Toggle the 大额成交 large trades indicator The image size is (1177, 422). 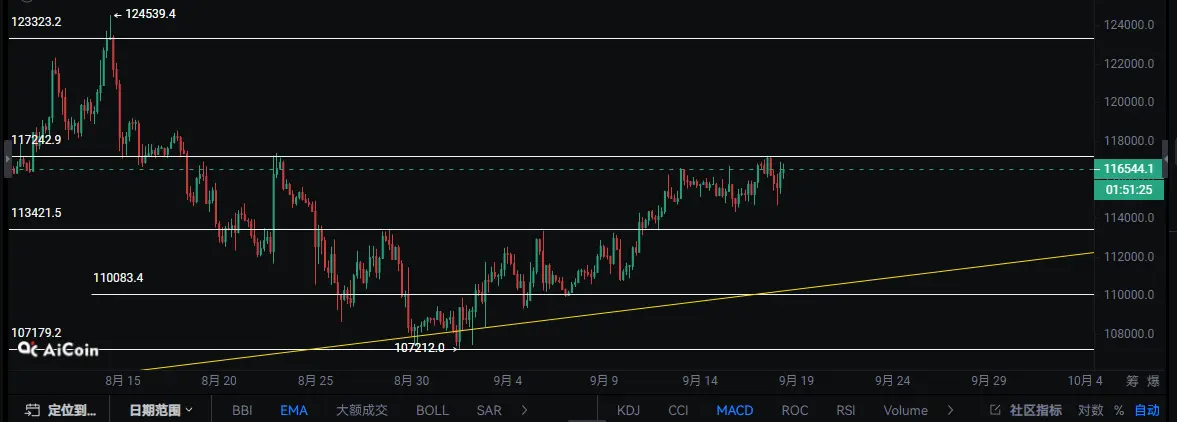tap(362, 411)
